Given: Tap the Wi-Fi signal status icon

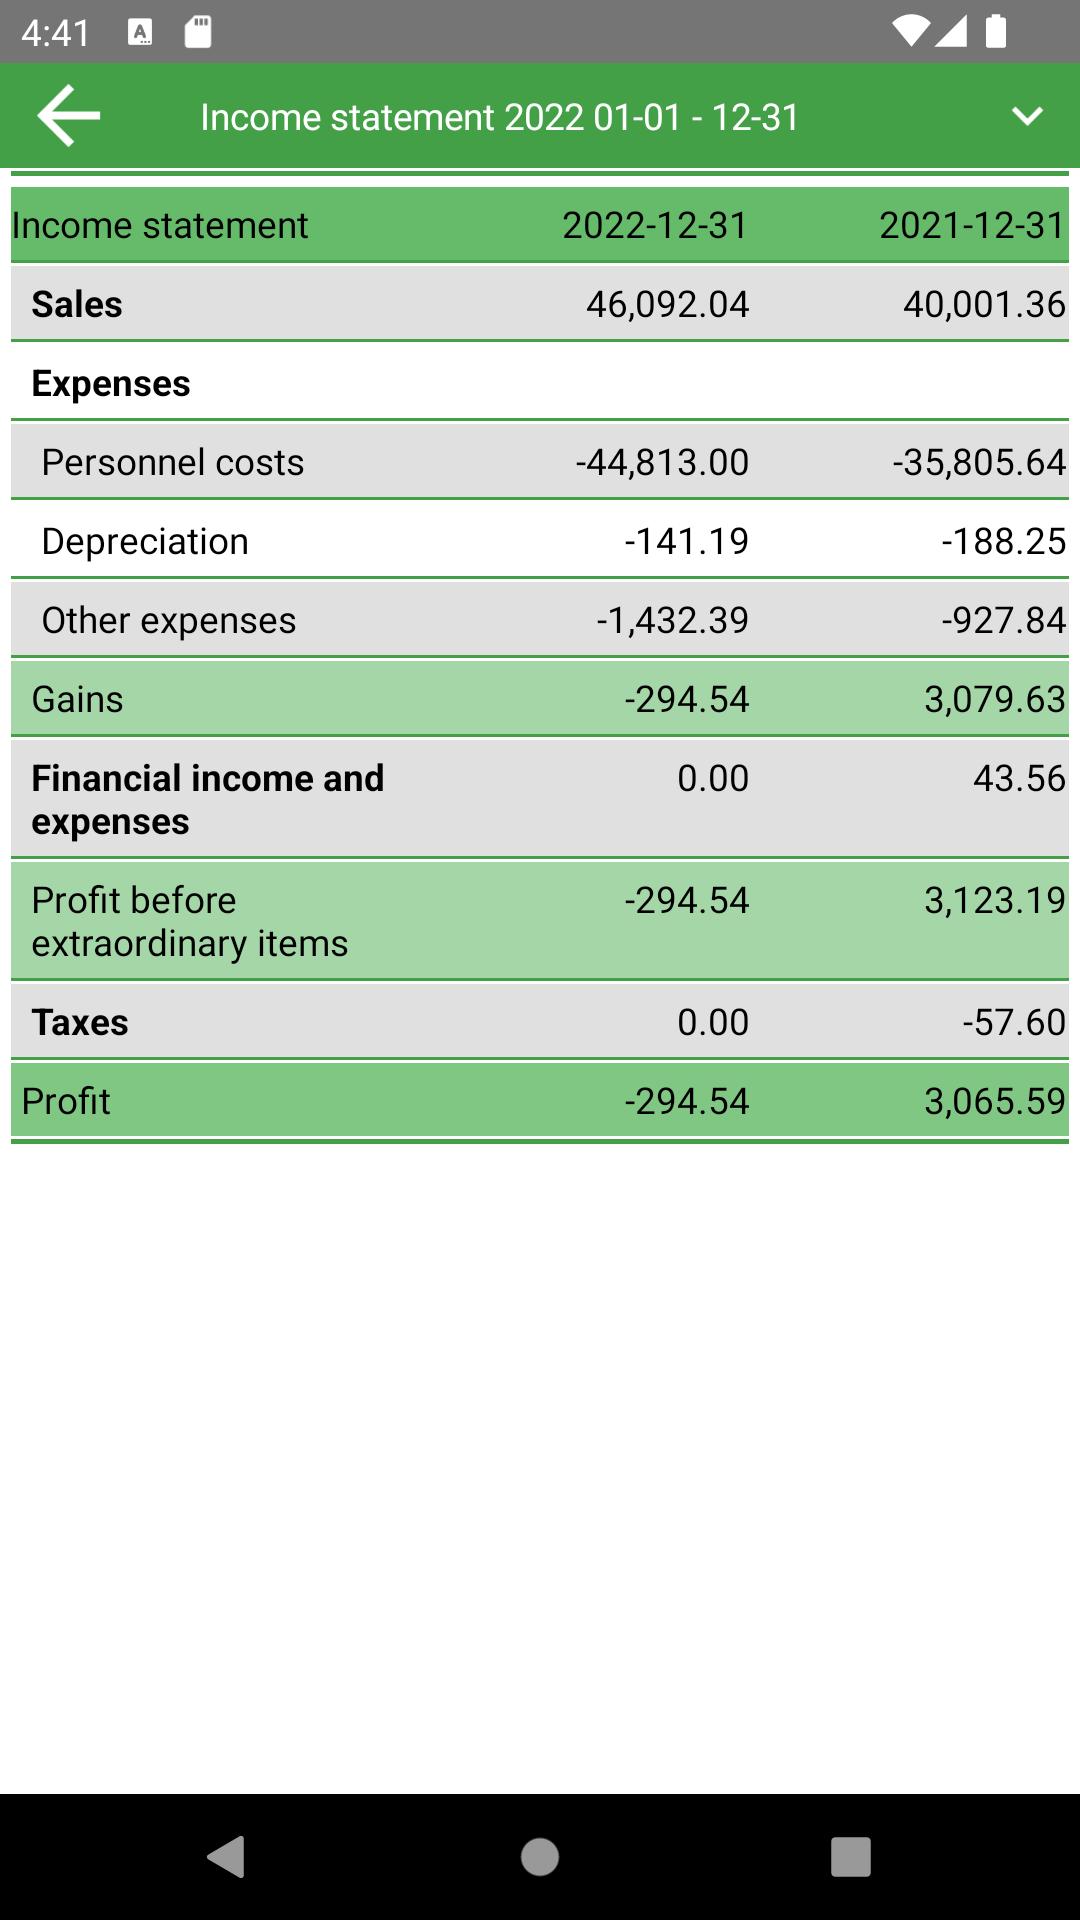Looking at the screenshot, I should pos(910,32).
